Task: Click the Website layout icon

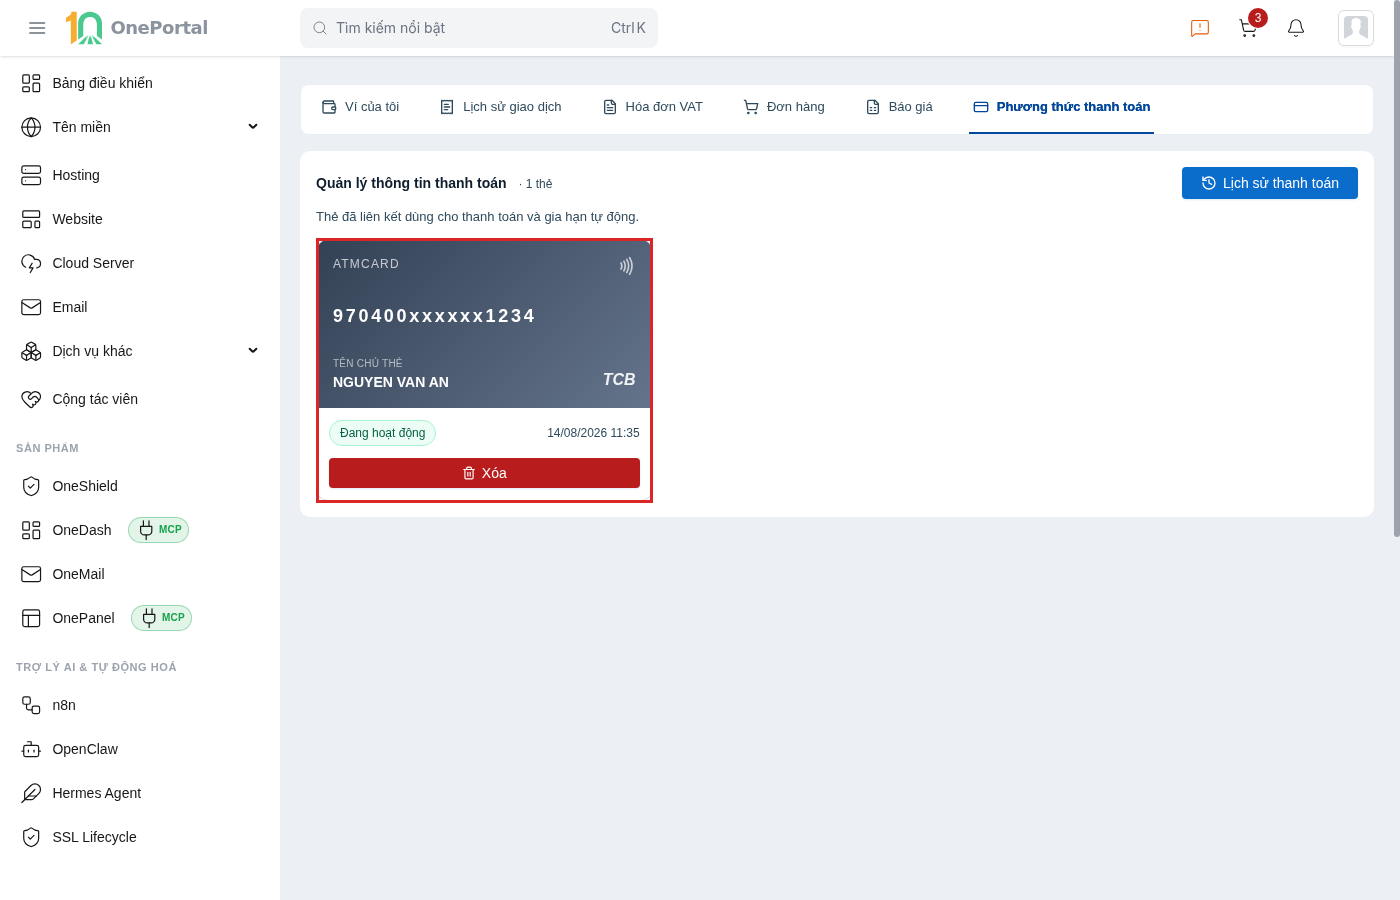Action: pos(31,219)
